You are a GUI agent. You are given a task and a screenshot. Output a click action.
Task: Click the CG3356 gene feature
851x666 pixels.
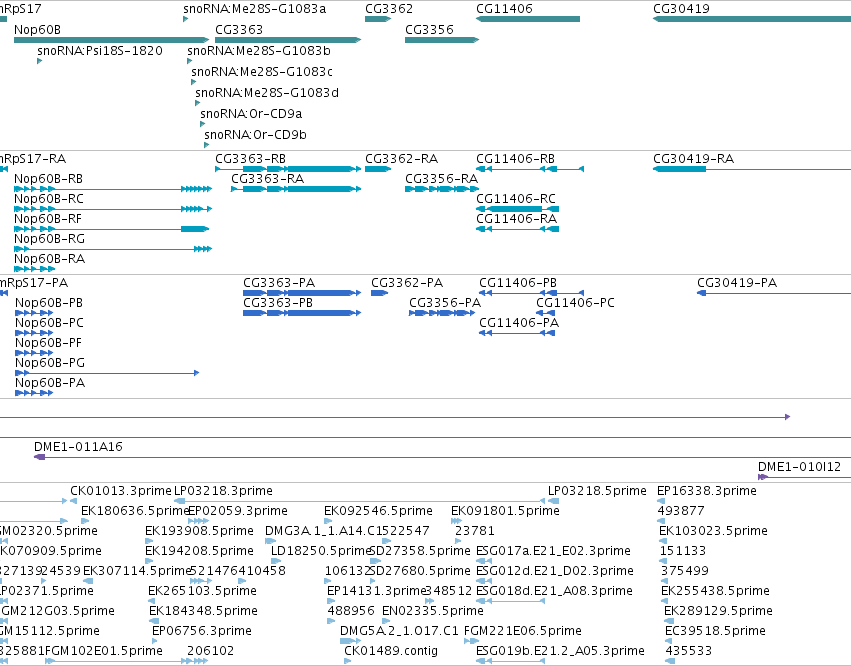coord(442,40)
